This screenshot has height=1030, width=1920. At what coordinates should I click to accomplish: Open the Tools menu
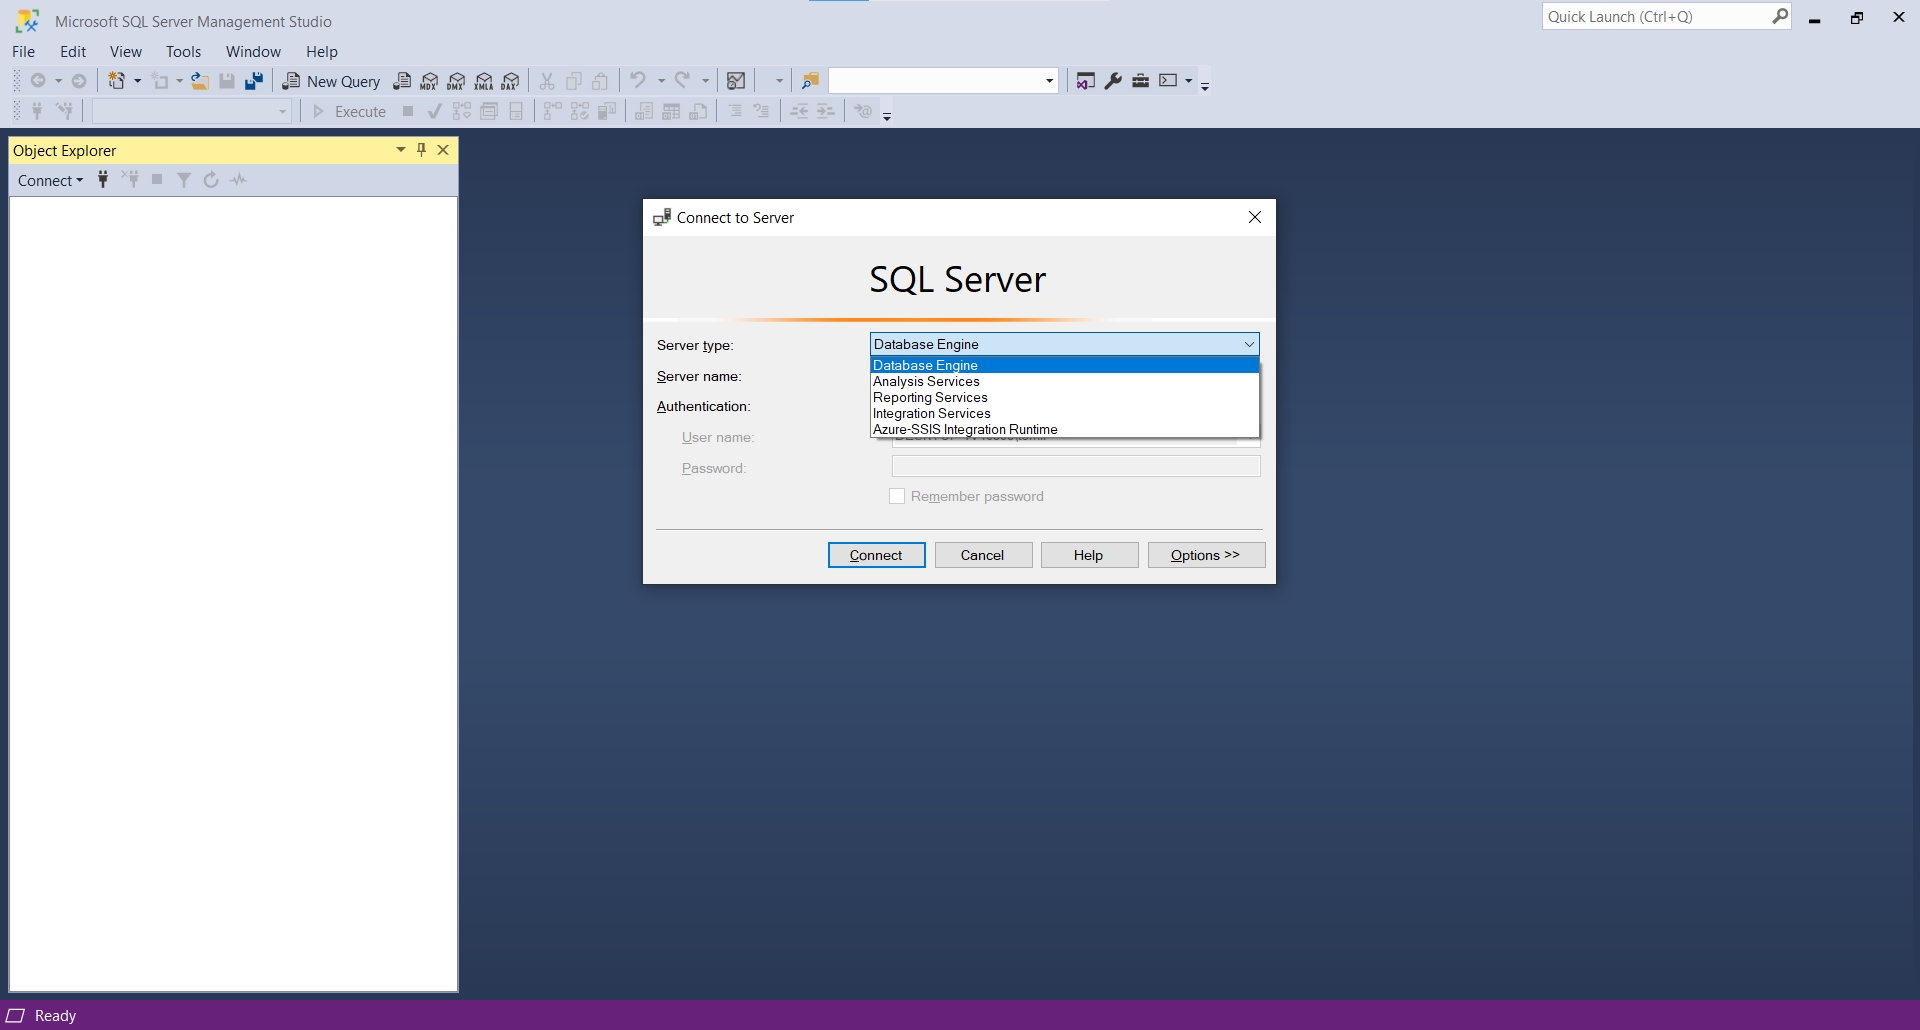[x=183, y=51]
